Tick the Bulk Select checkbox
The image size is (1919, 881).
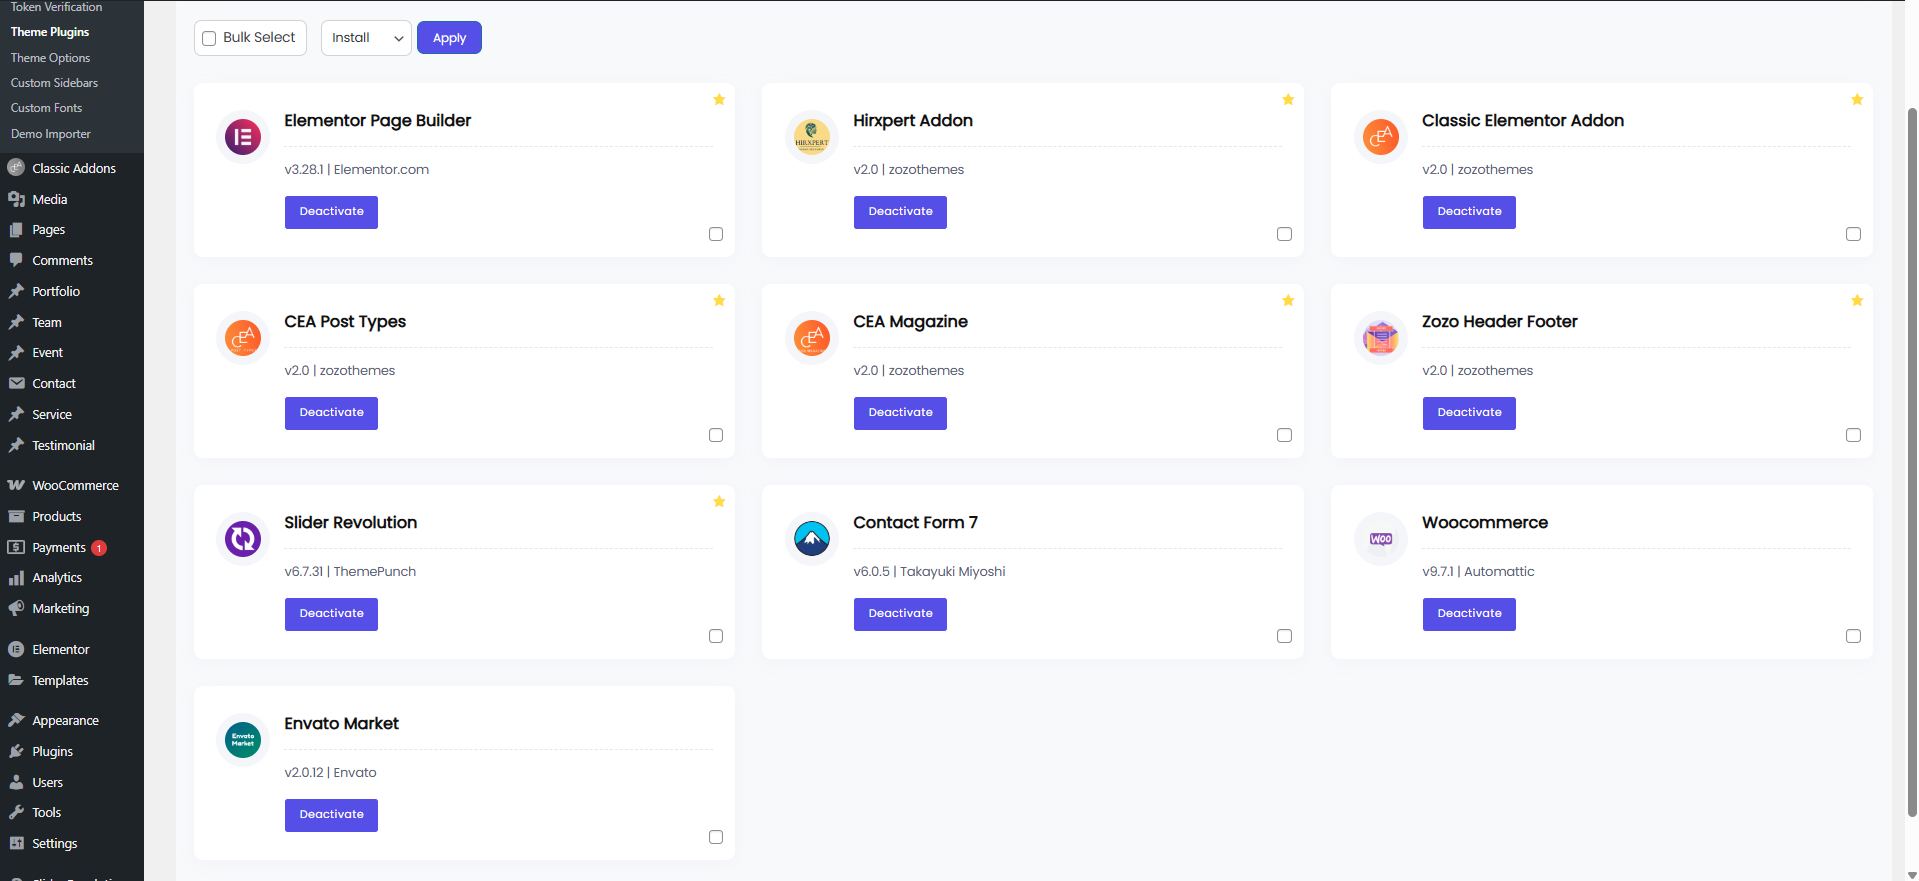pyautogui.click(x=209, y=38)
